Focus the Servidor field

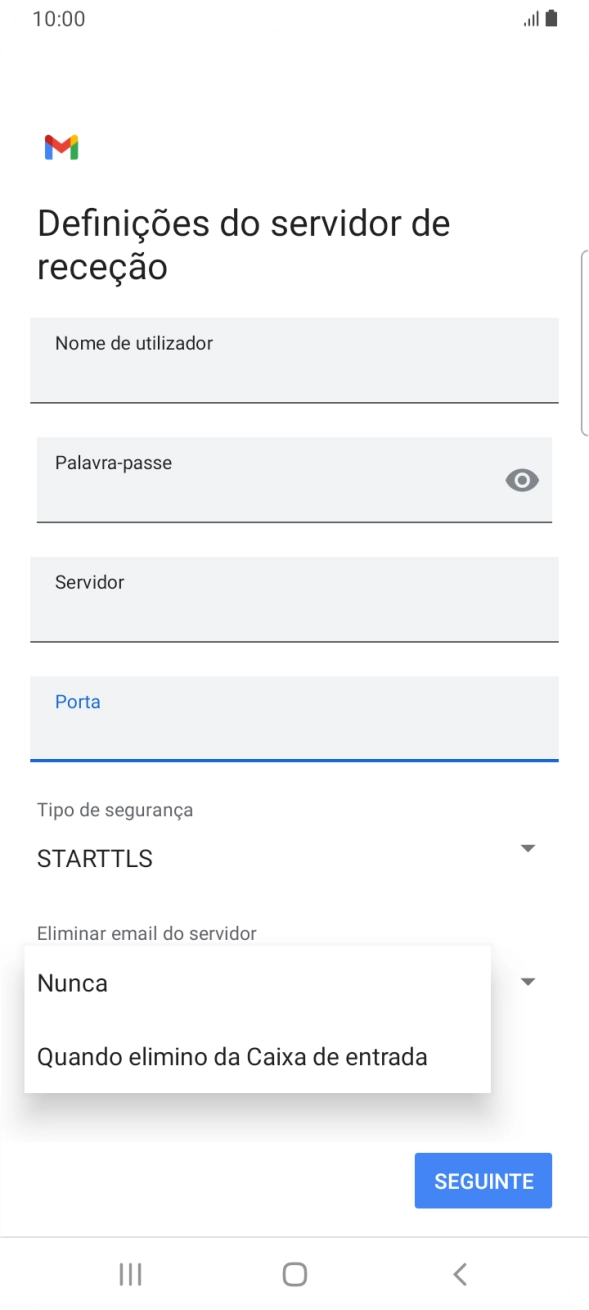(294, 600)
